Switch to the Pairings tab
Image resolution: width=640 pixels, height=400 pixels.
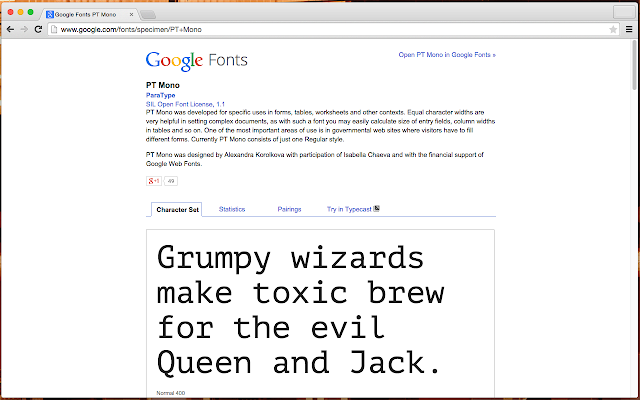[x=289, y=209]
